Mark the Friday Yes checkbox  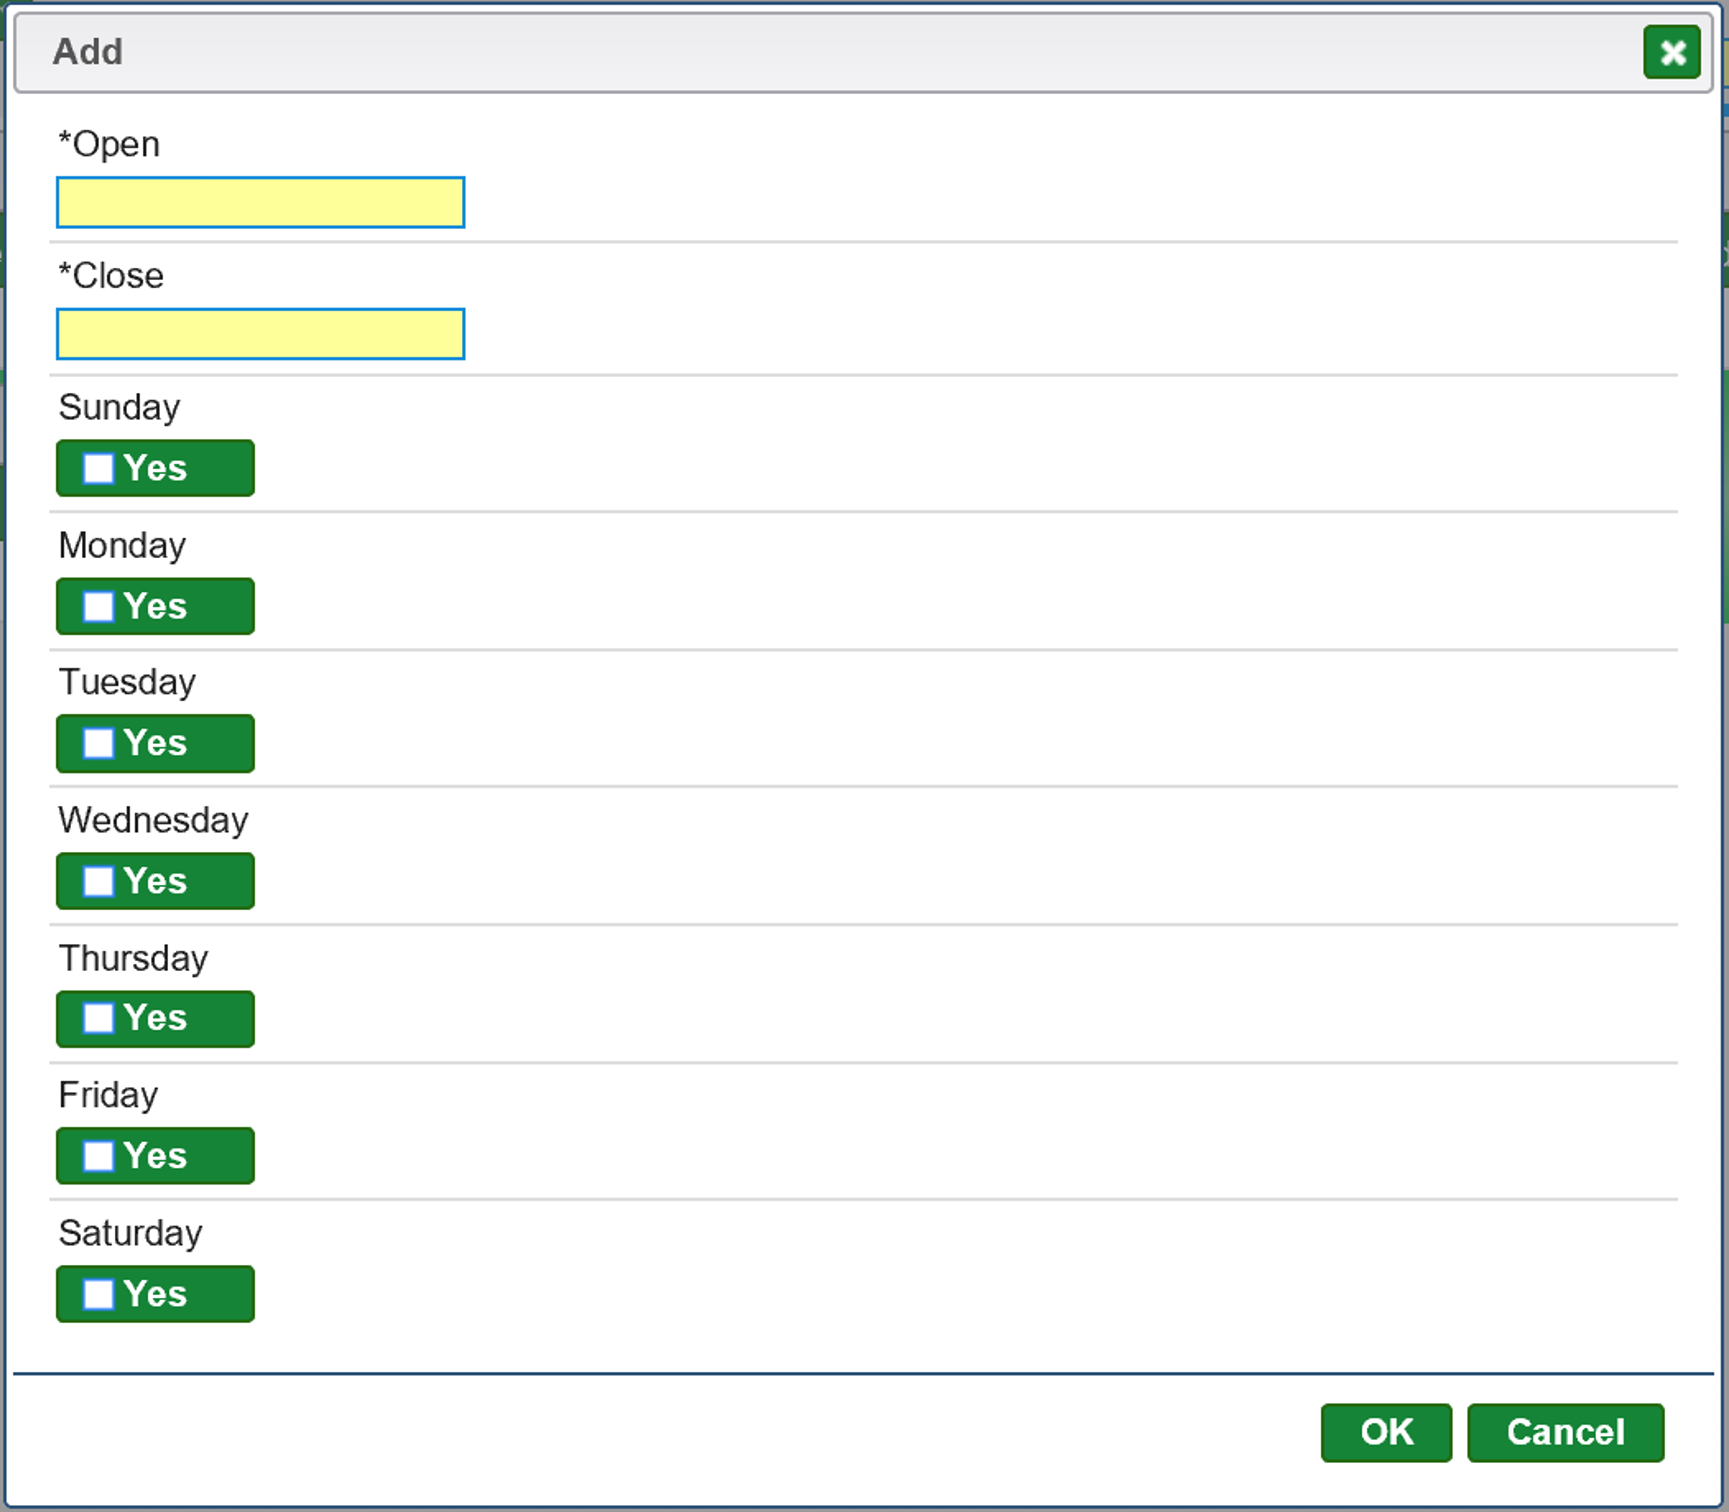(x=99, y=1156)
